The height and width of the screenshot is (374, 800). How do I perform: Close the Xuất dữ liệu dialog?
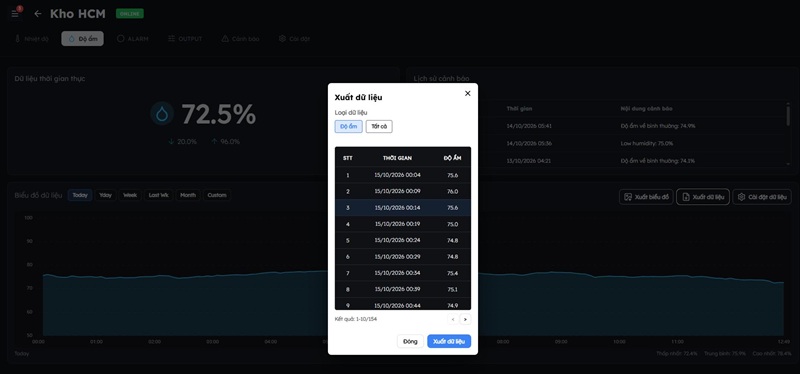467,93
